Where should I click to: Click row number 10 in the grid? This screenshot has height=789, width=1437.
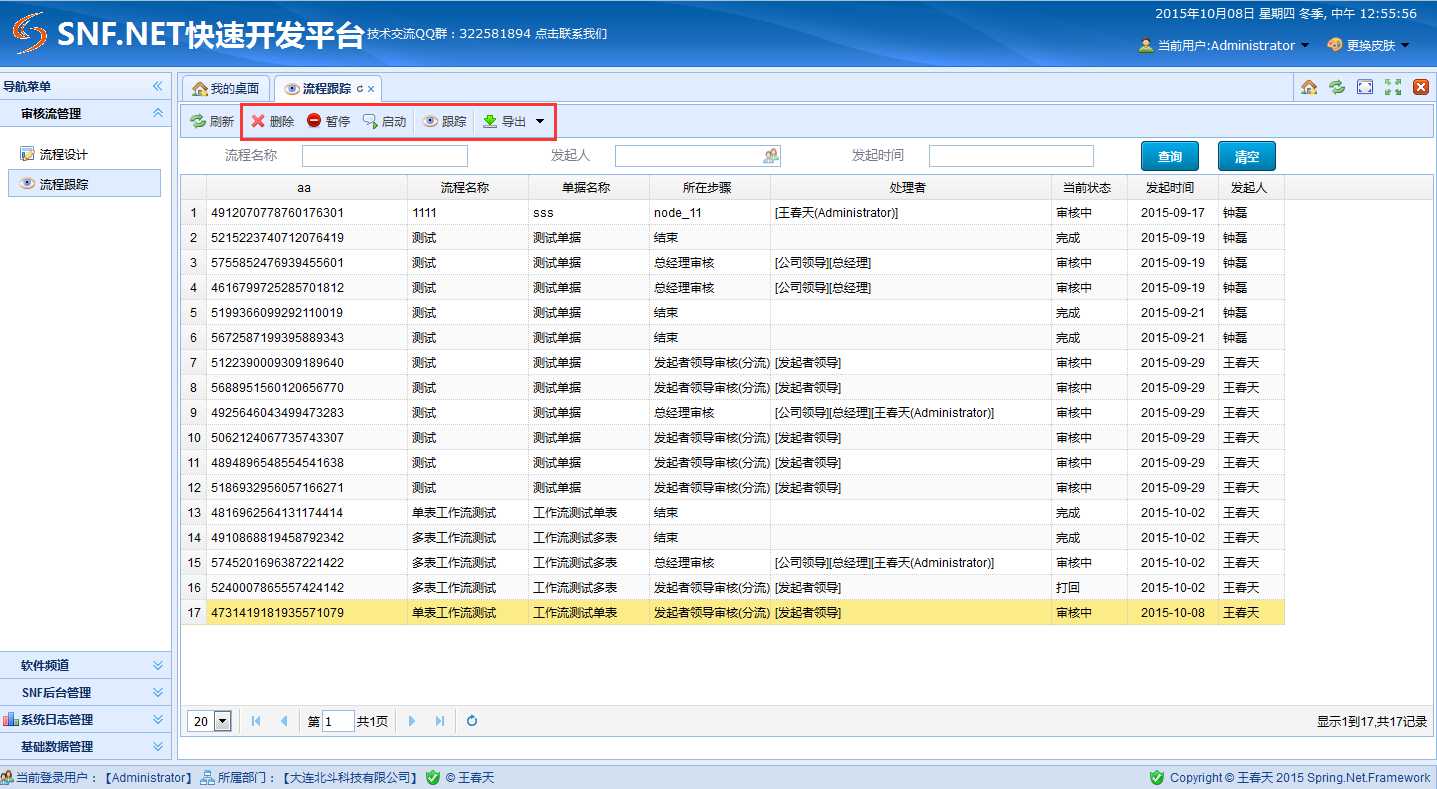pos(194,438)
